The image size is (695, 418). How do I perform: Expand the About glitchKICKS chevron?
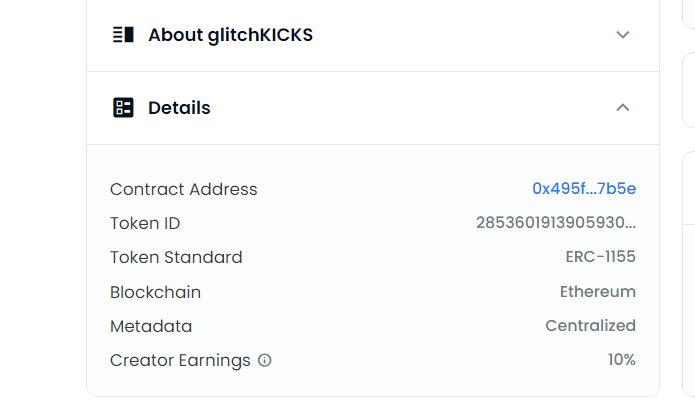pyautogui.click(x=623, y=35)
